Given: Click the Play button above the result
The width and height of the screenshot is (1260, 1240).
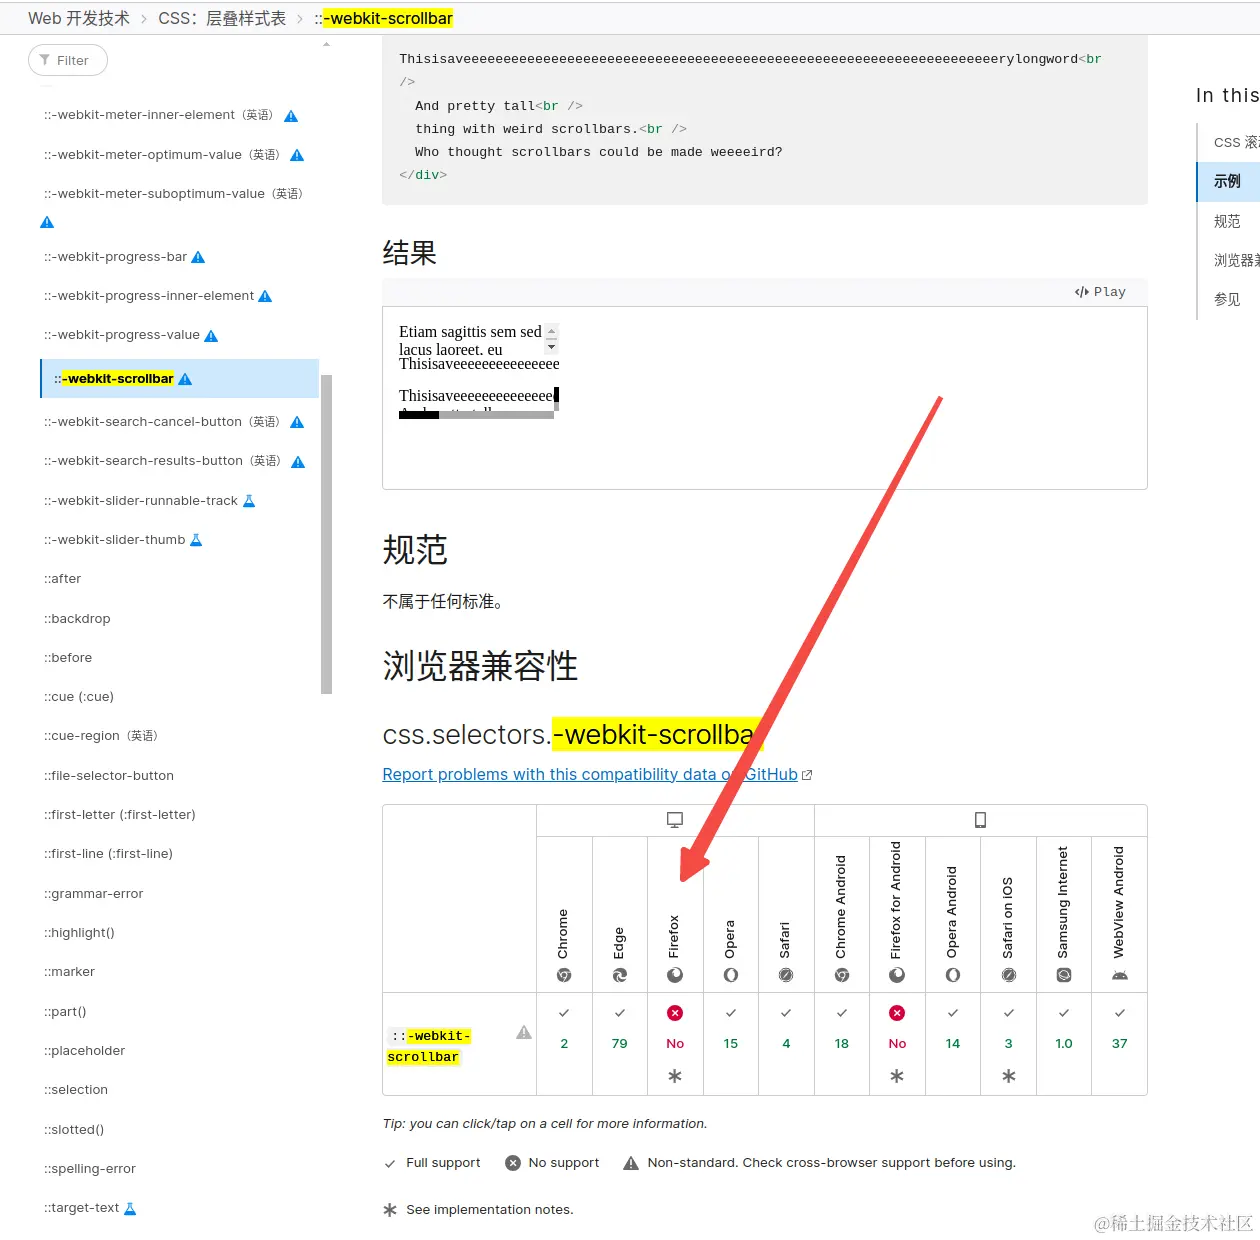Looking at the screenshot, I should pos(1100,292).
